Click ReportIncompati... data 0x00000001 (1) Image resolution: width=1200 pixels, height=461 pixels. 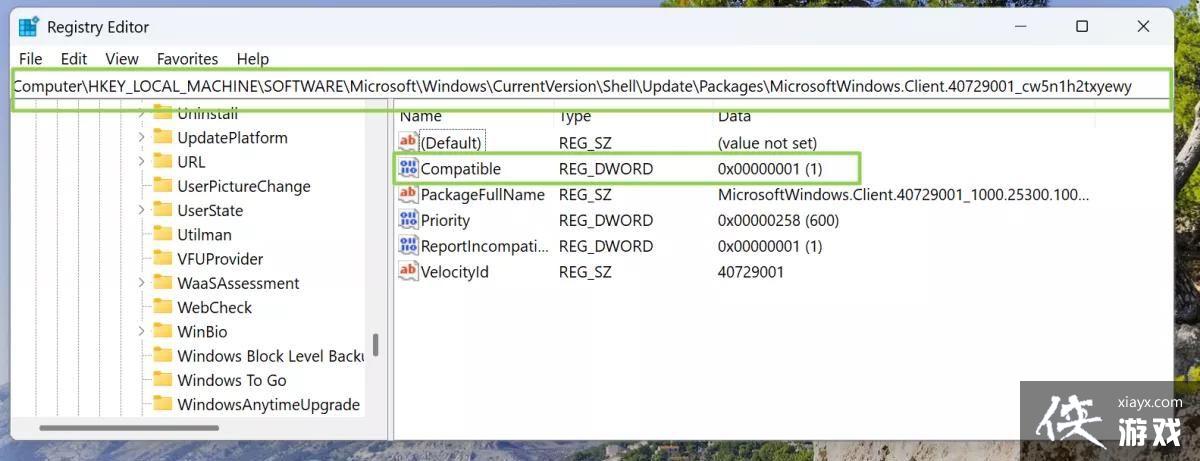pos(770,246)
